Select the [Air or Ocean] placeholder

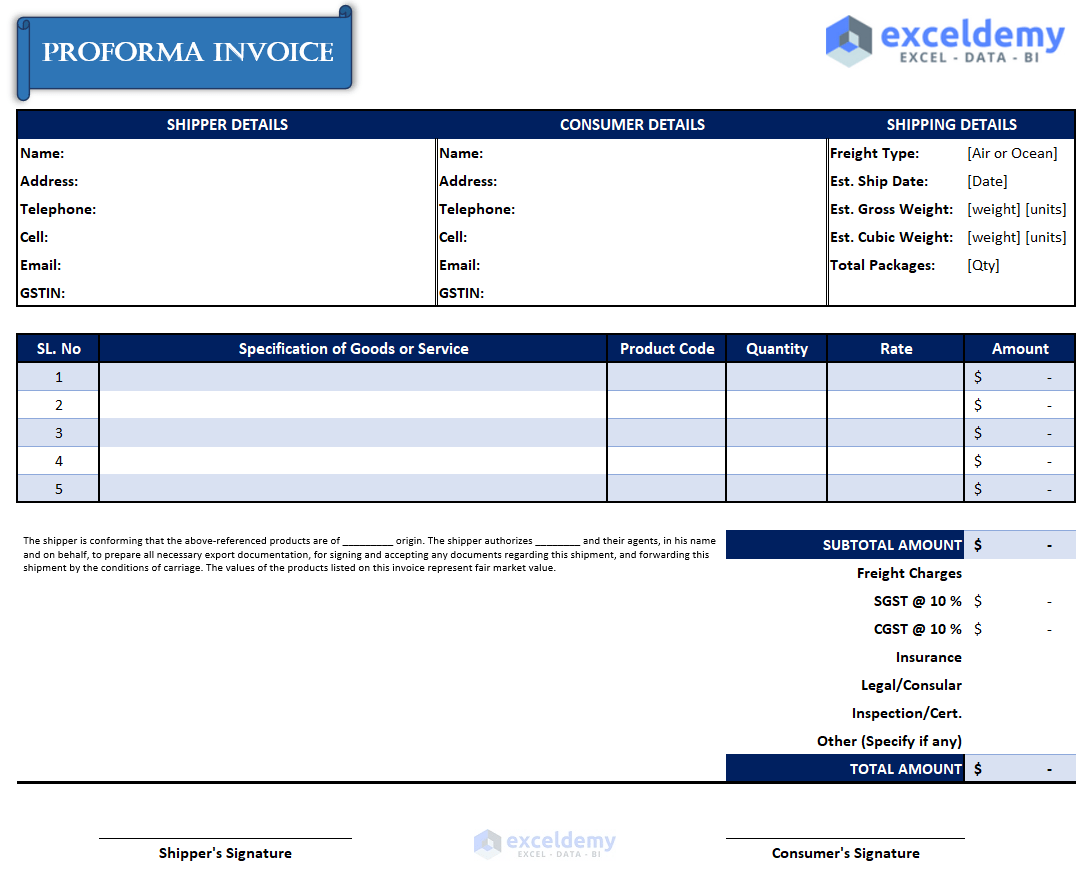(x=1012, y=154)
